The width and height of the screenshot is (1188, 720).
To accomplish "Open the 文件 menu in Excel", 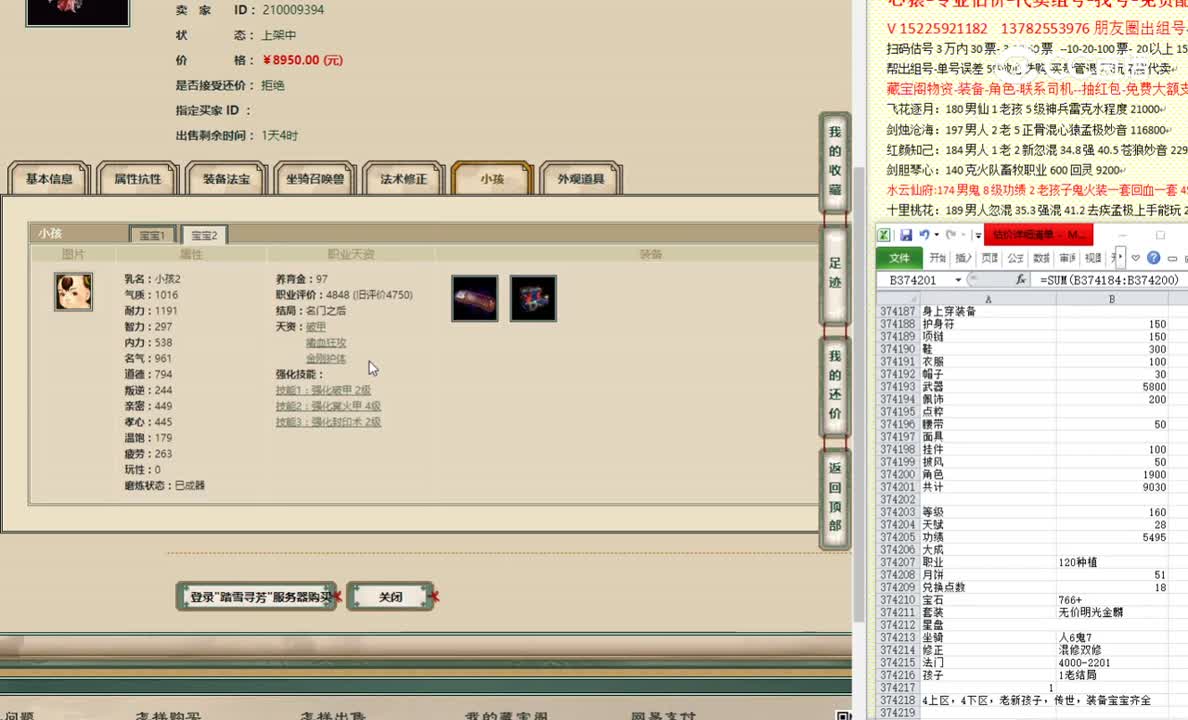I will coord(899,258).
